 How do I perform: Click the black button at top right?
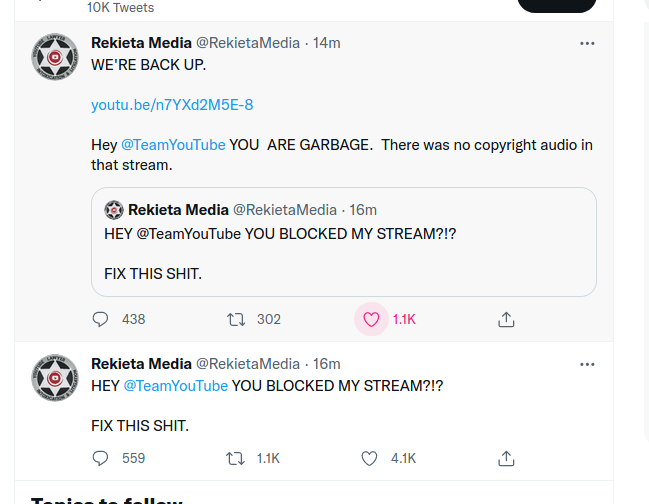[557, 5]
